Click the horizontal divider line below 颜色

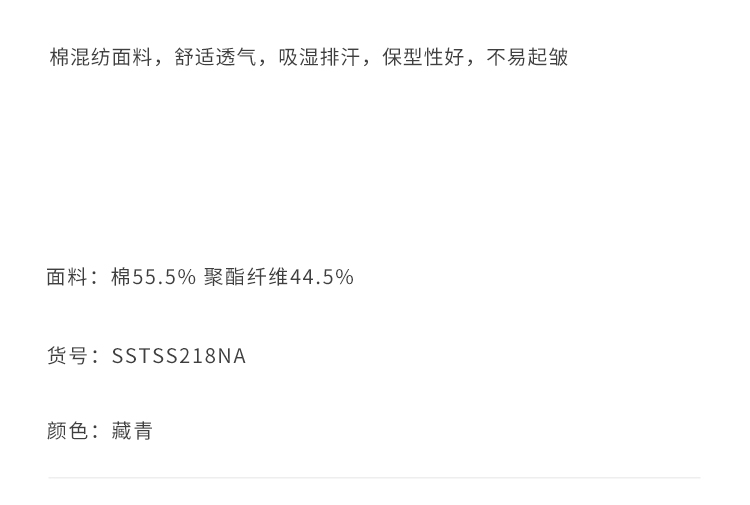pyautogui.click(x=374, y=478)
